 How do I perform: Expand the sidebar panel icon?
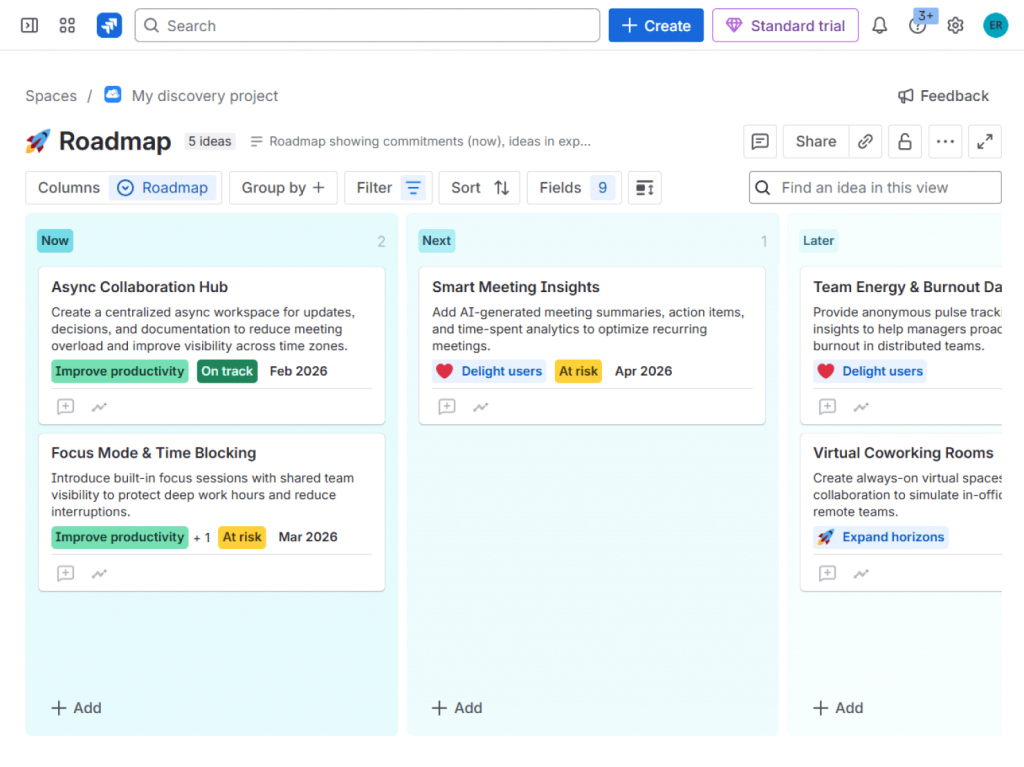click(29, 25)
